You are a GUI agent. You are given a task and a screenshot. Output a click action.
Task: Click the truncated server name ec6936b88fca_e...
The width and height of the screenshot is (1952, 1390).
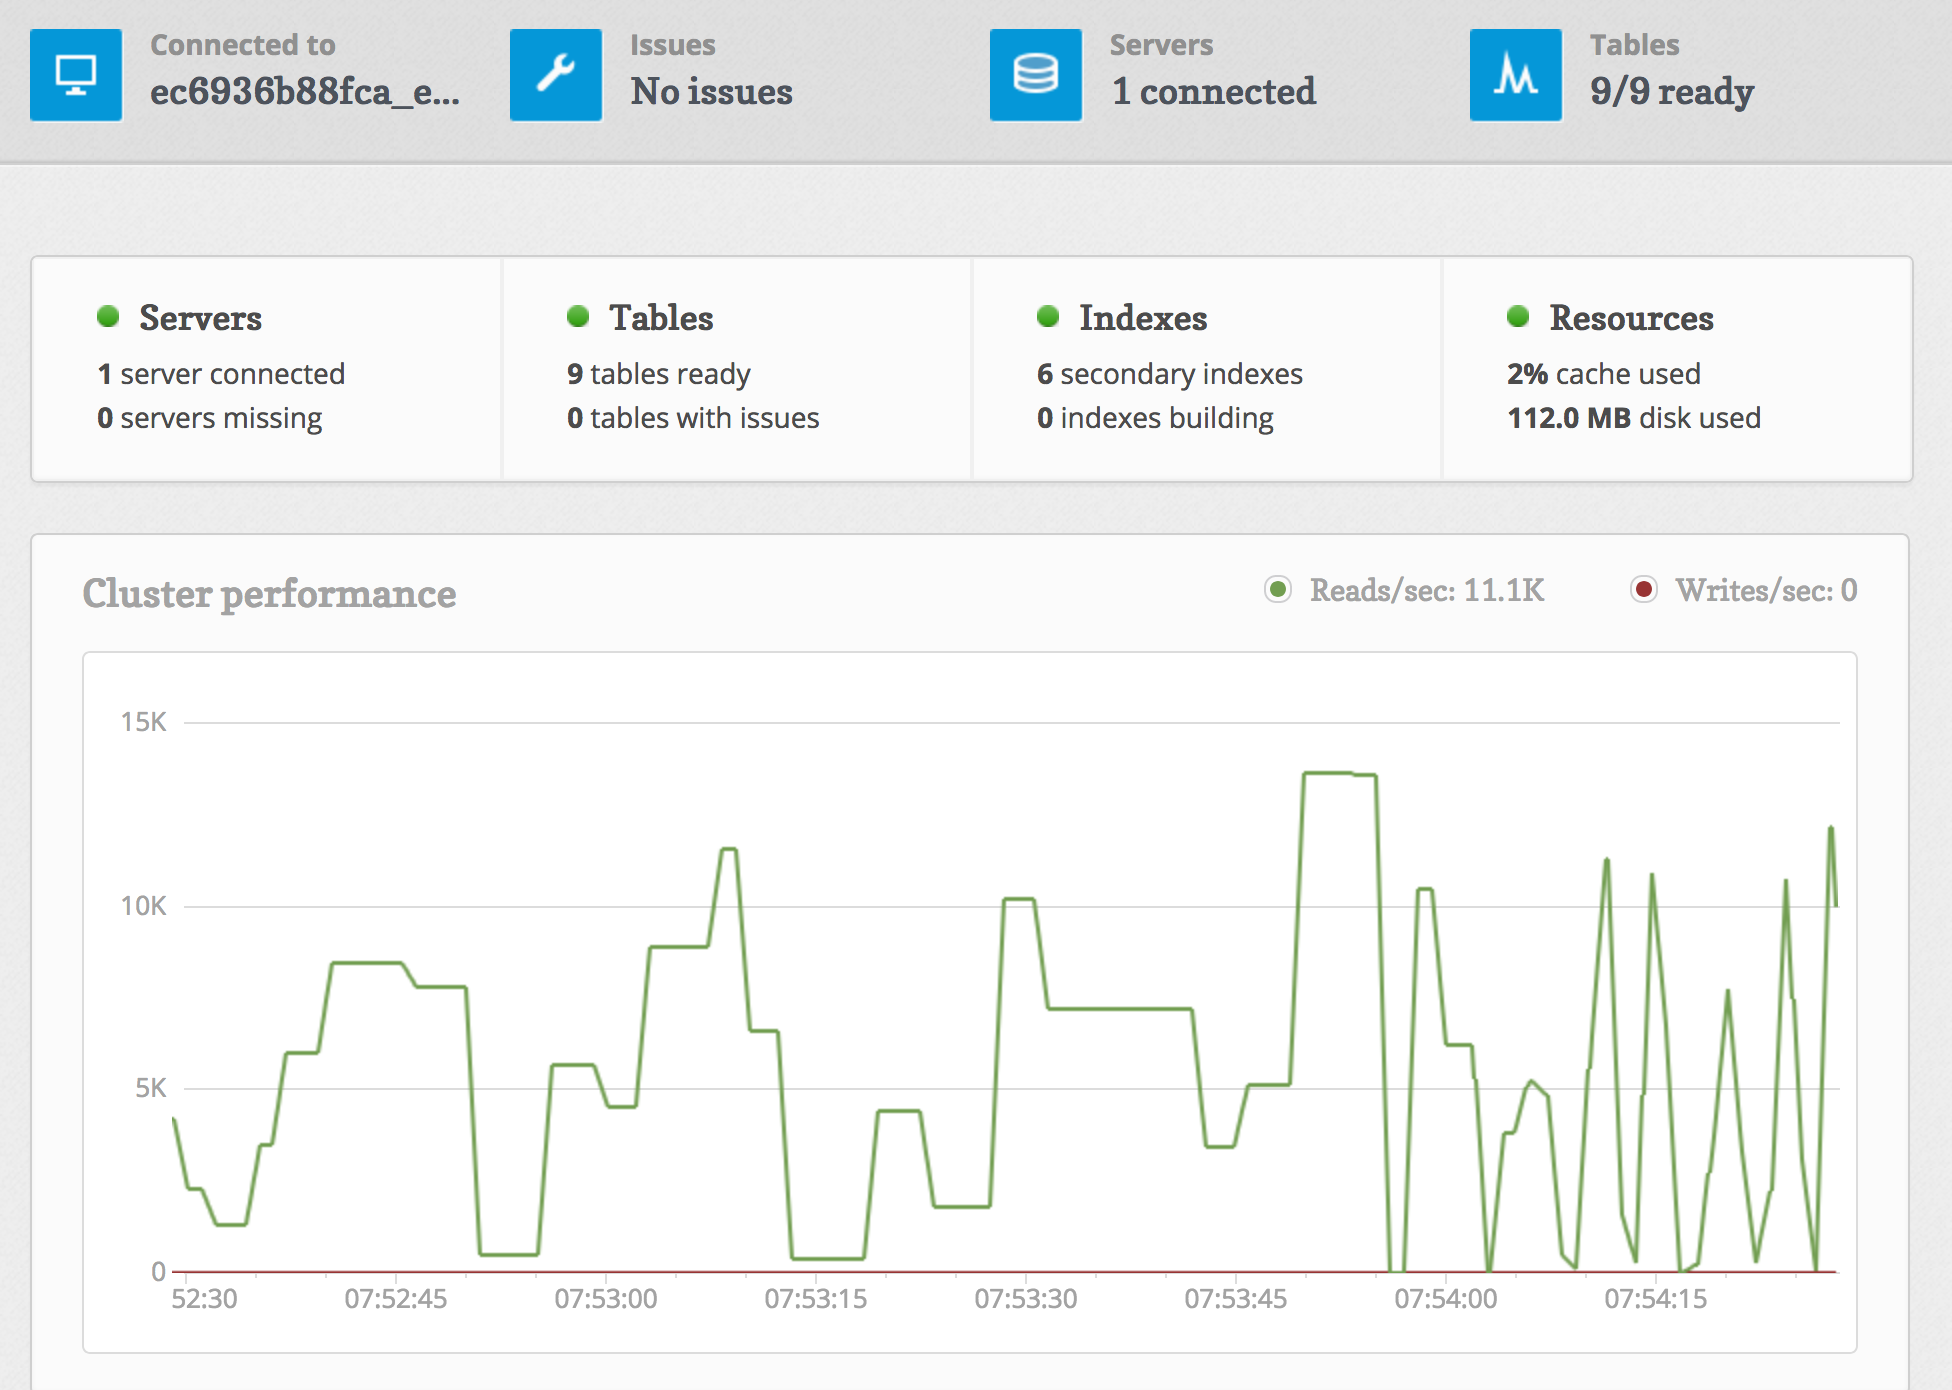coord(304,92)
